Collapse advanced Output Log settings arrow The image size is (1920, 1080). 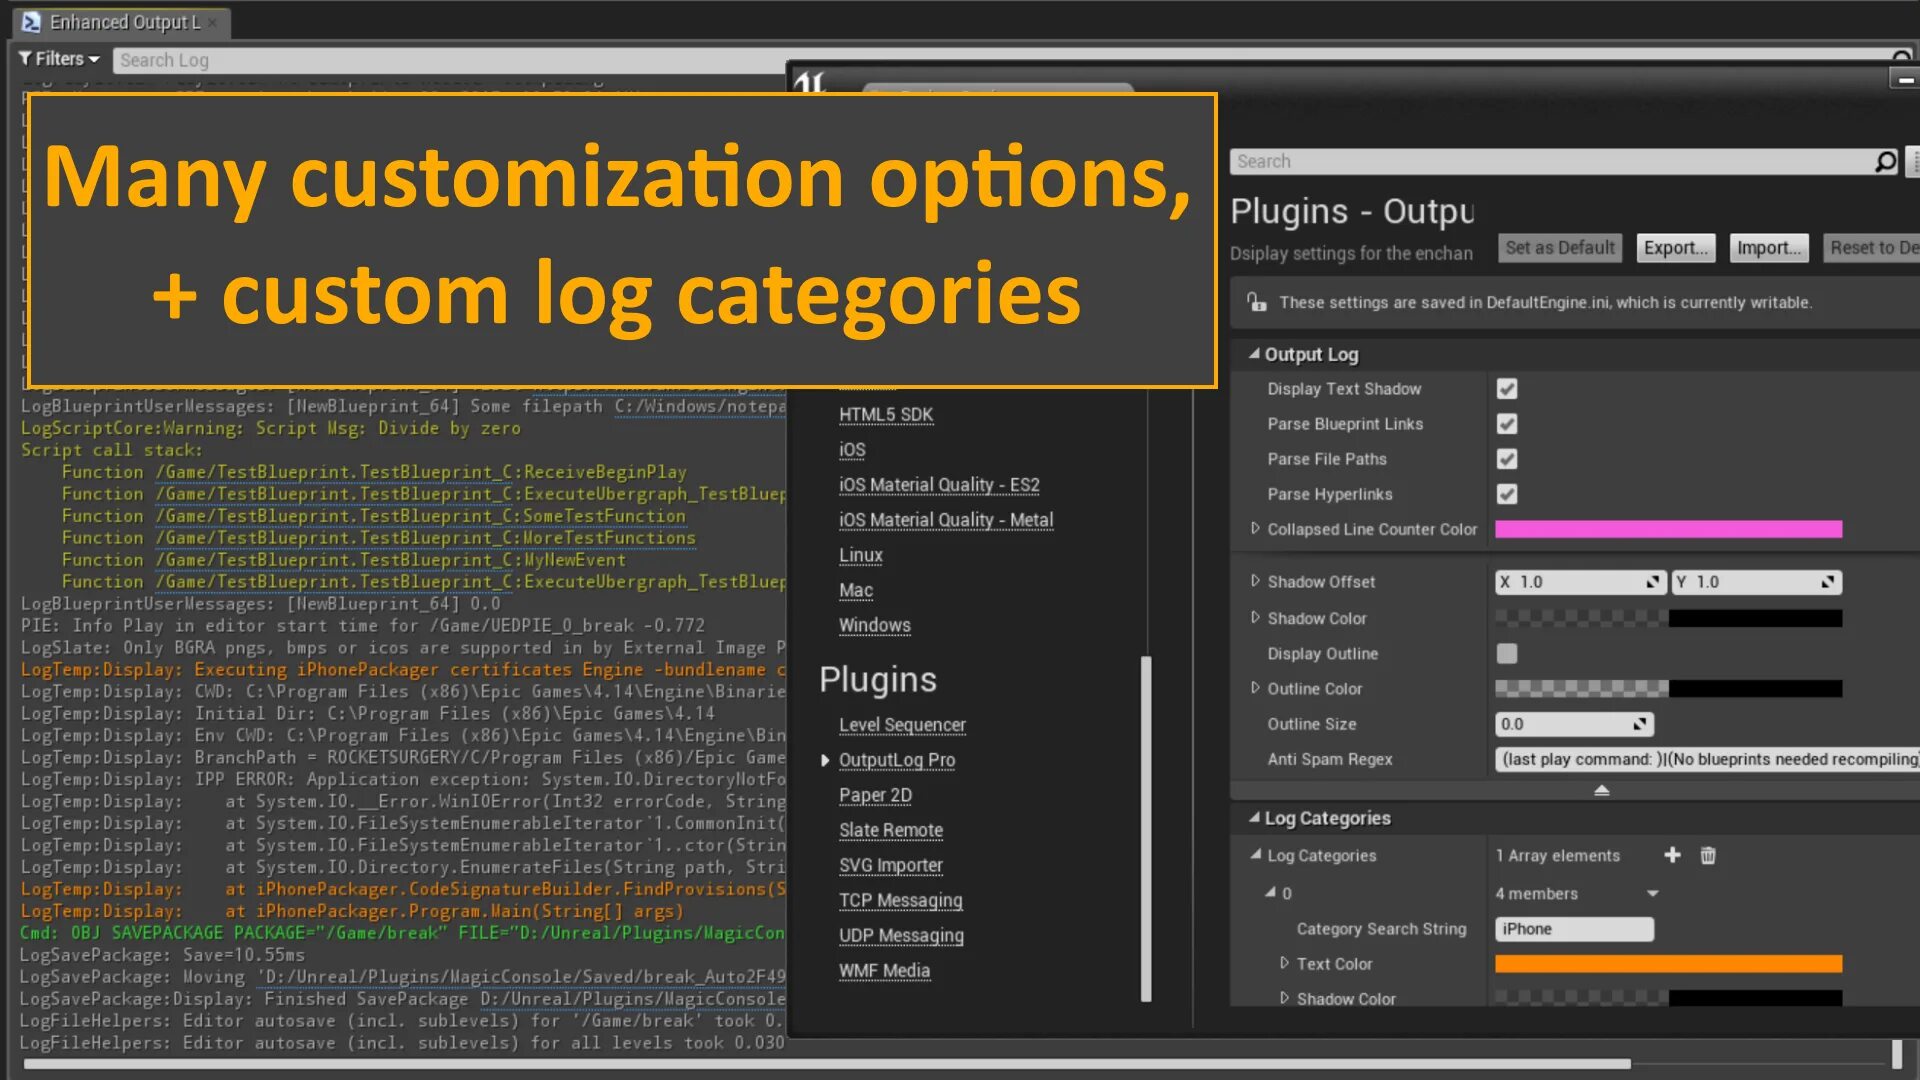pos(1601,790)
